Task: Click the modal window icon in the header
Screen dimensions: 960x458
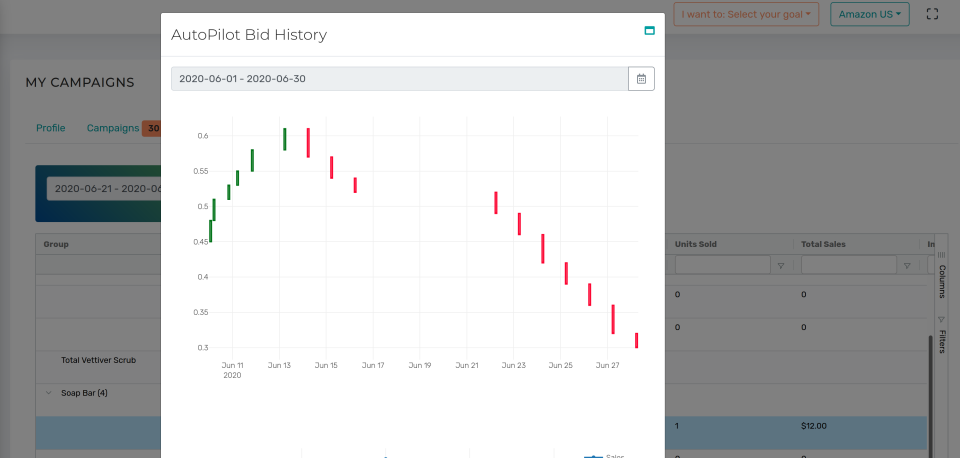Action: (x=649, y=31)
